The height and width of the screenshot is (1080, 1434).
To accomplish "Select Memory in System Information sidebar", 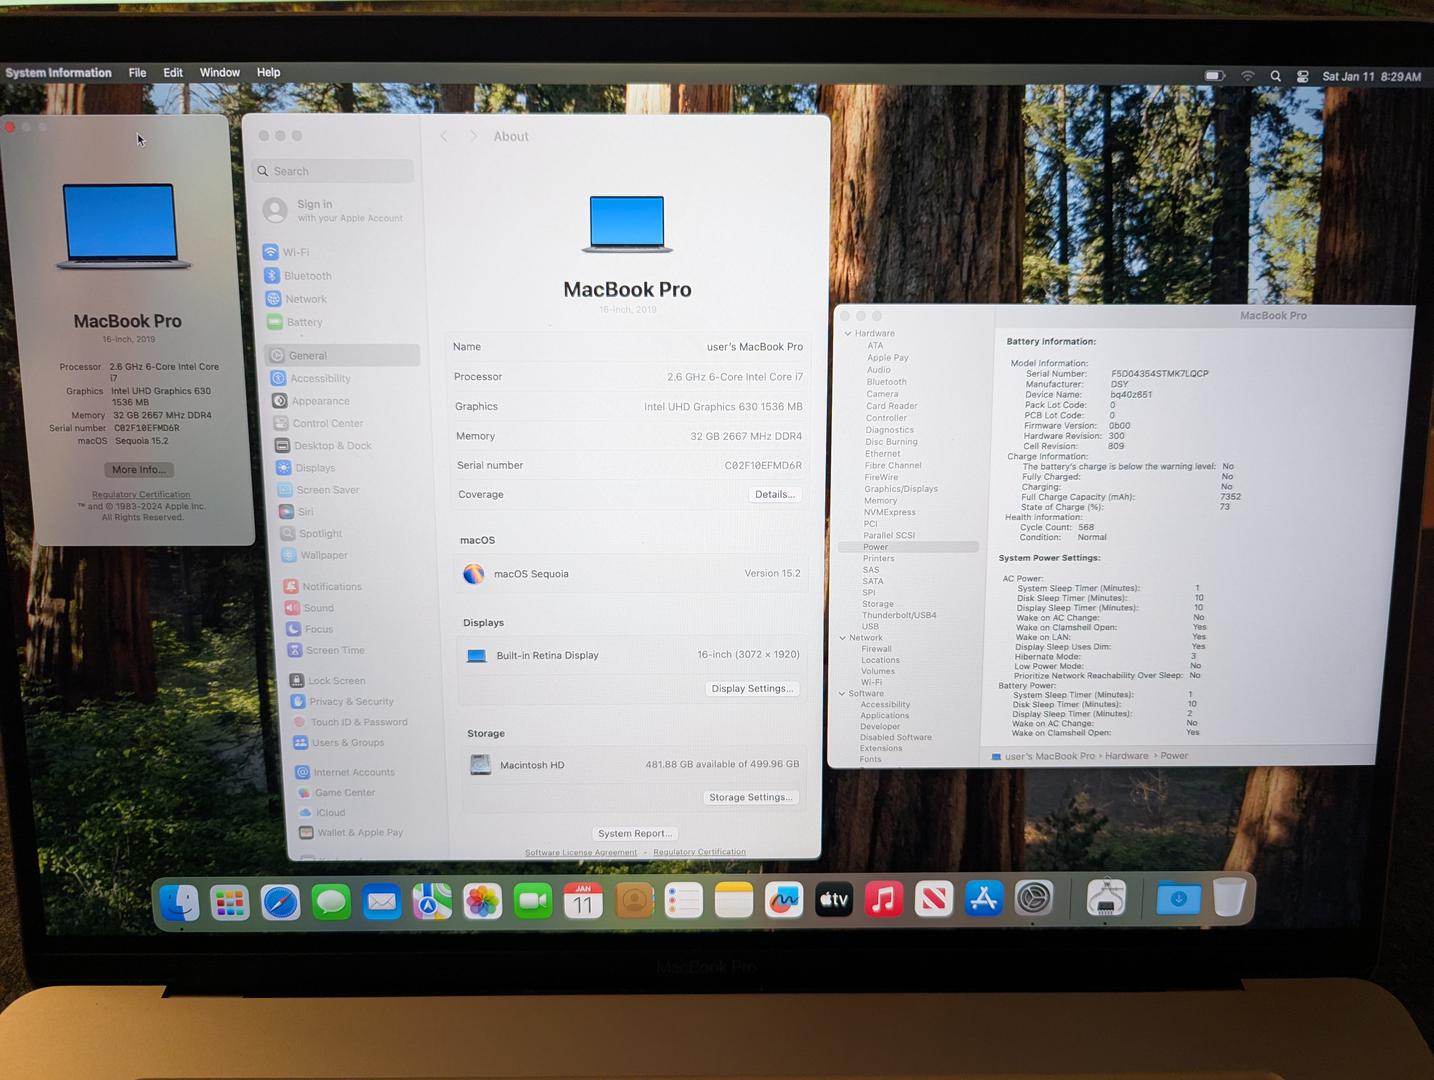I will 881,501.
